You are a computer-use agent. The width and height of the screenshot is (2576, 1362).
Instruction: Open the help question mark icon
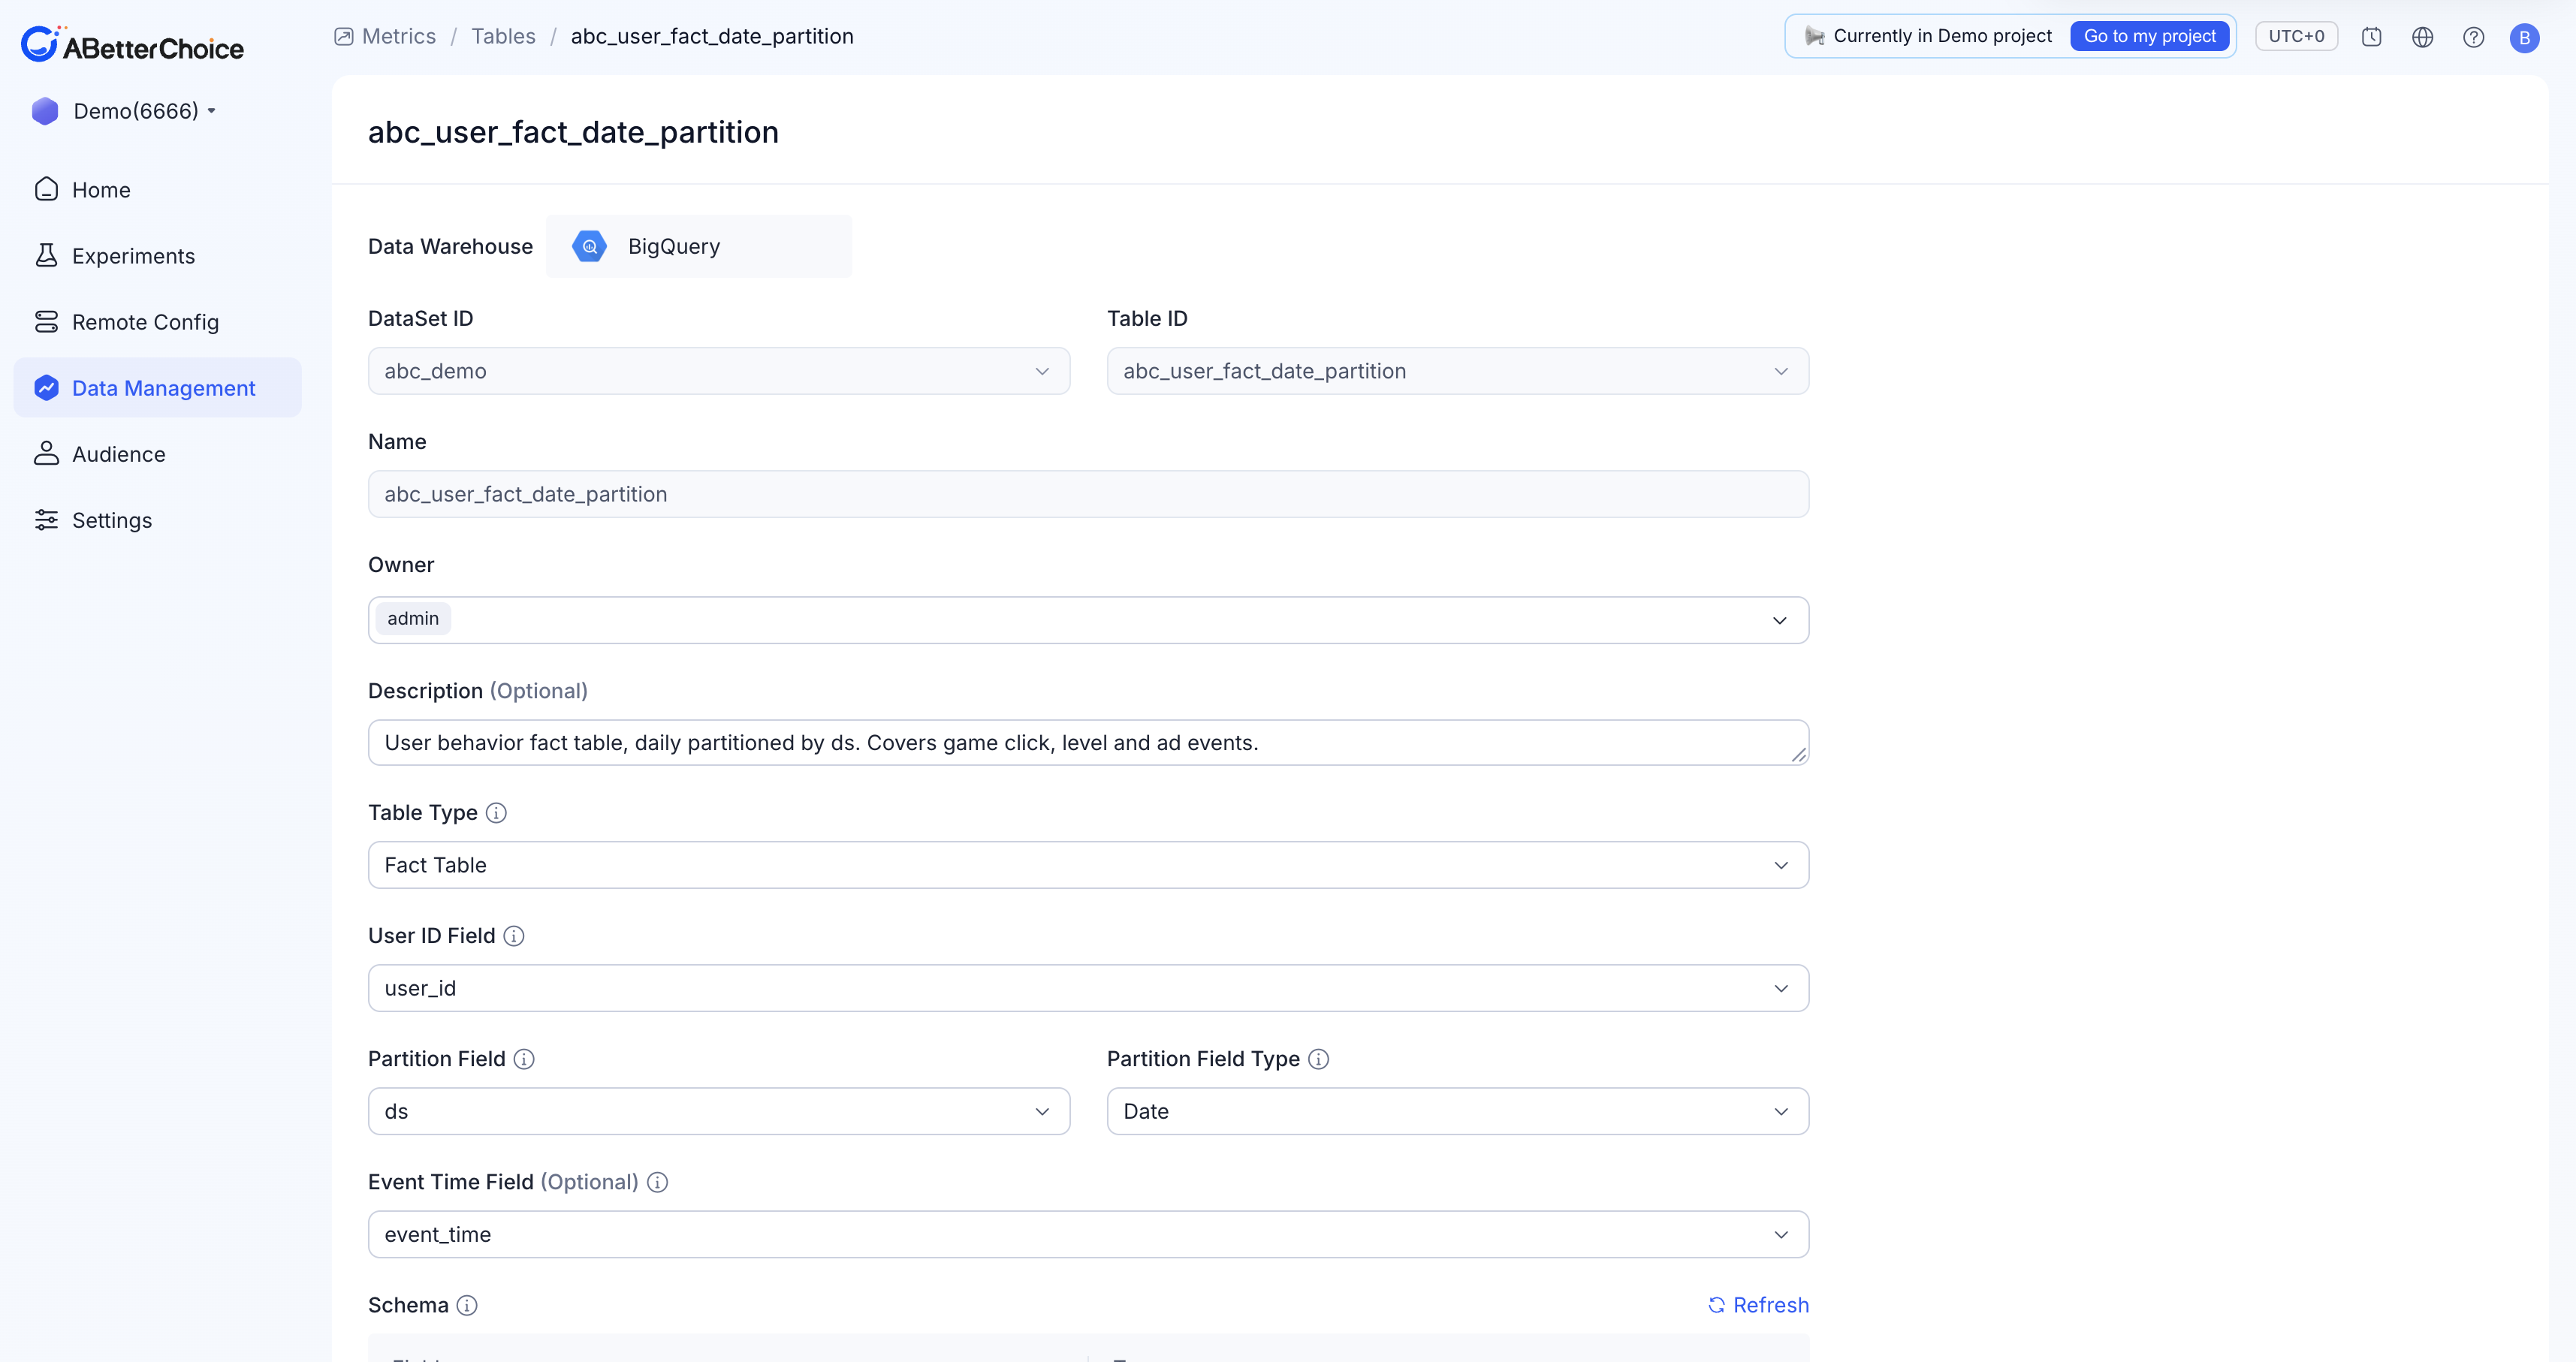coord(2473,37)
